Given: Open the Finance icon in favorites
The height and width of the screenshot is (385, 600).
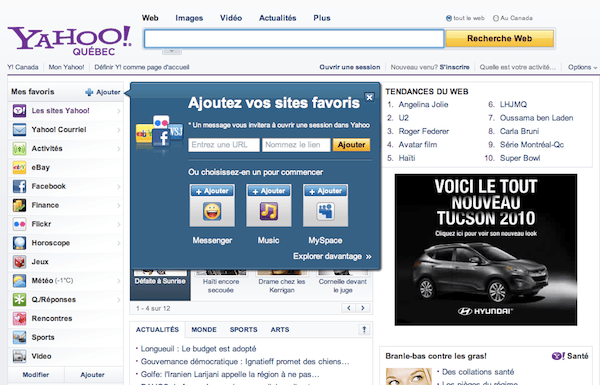Looking at the screenshot, I should (20, 205).
